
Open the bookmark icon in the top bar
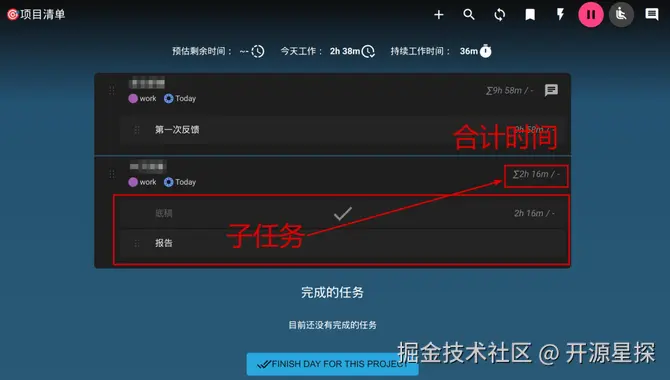530,15
